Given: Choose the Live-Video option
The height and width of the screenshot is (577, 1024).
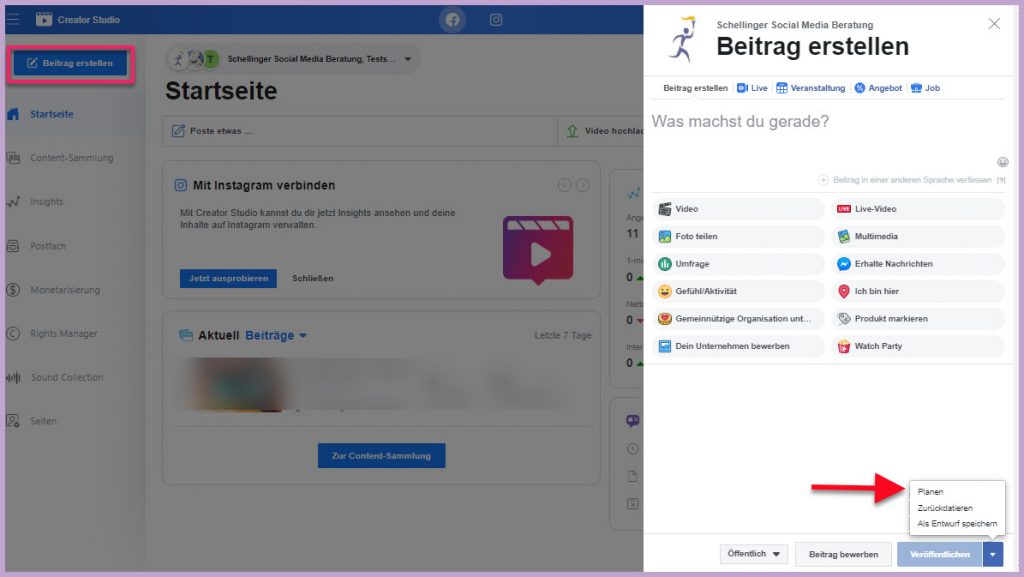Looking at the screenshot, I should coord(918,209).
